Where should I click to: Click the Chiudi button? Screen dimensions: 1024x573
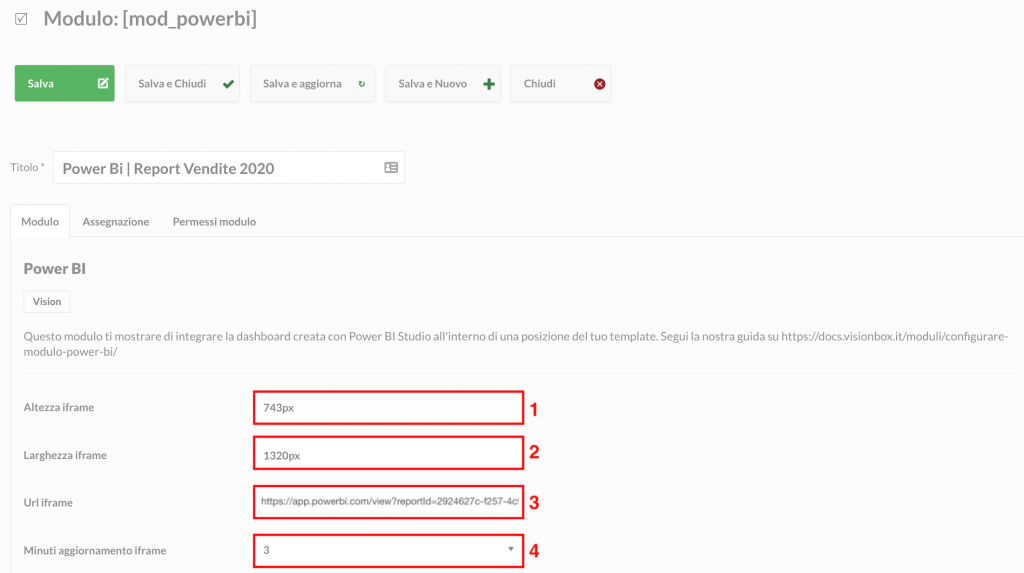[x=560, y=83]
